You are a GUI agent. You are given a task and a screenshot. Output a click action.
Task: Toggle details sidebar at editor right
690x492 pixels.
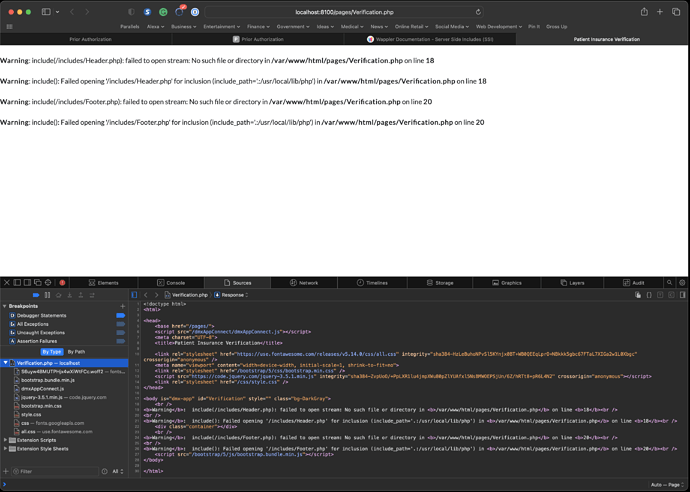pyautogui.click(x=683, y=295)
